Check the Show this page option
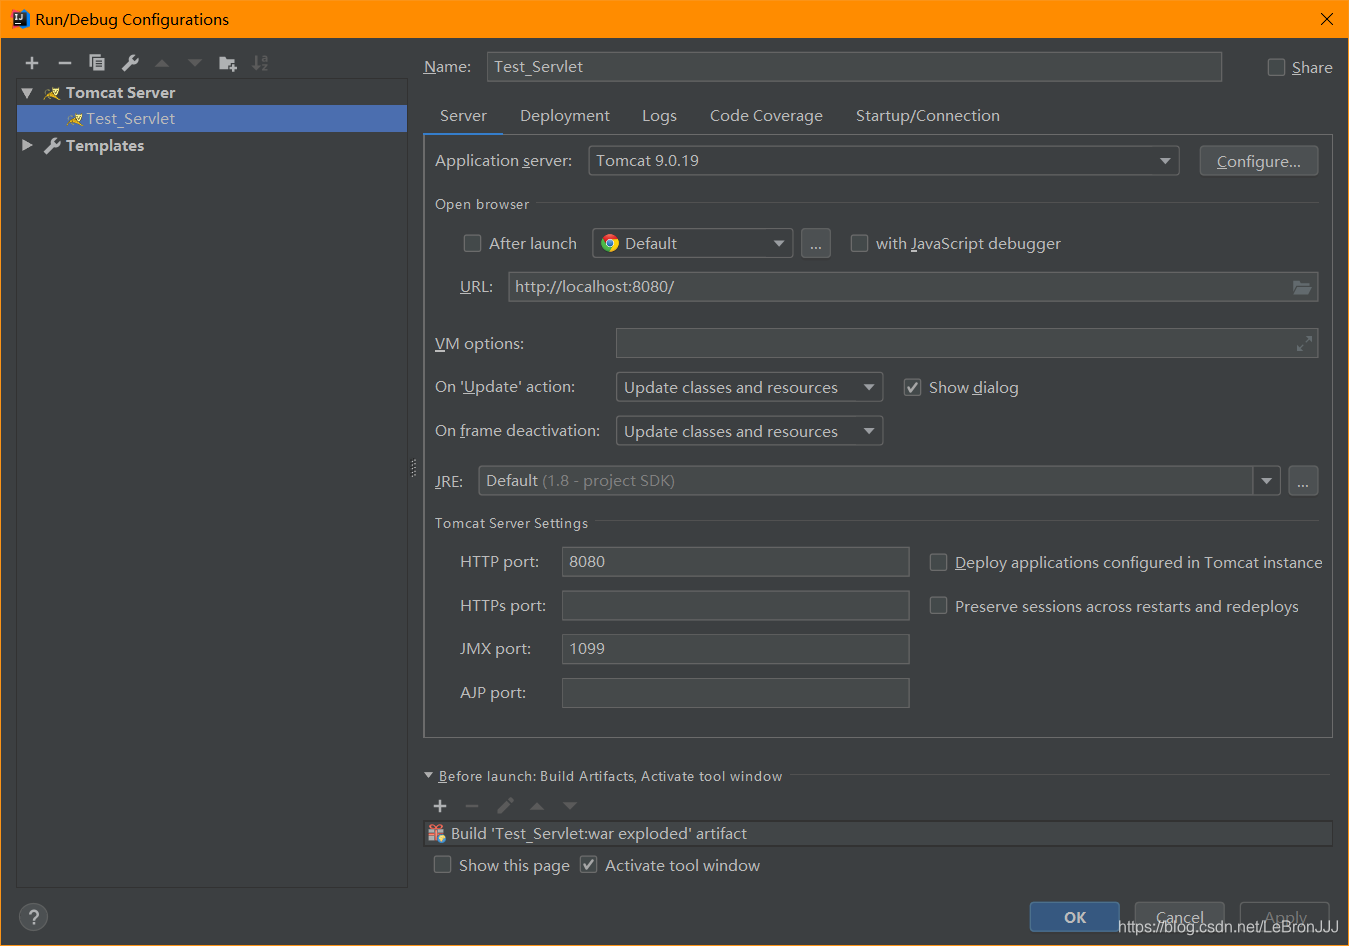 [x=442, y=865]
